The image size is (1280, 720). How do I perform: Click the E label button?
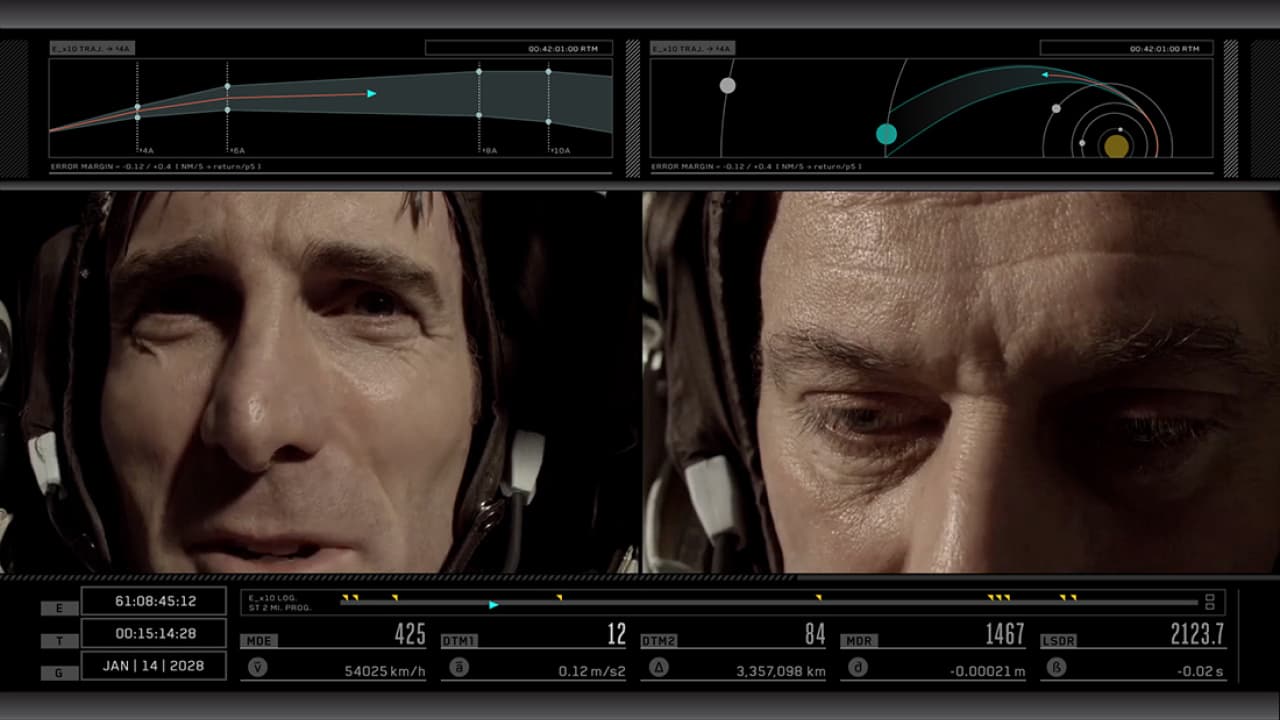pyautogui.click(x=60, y=608)
